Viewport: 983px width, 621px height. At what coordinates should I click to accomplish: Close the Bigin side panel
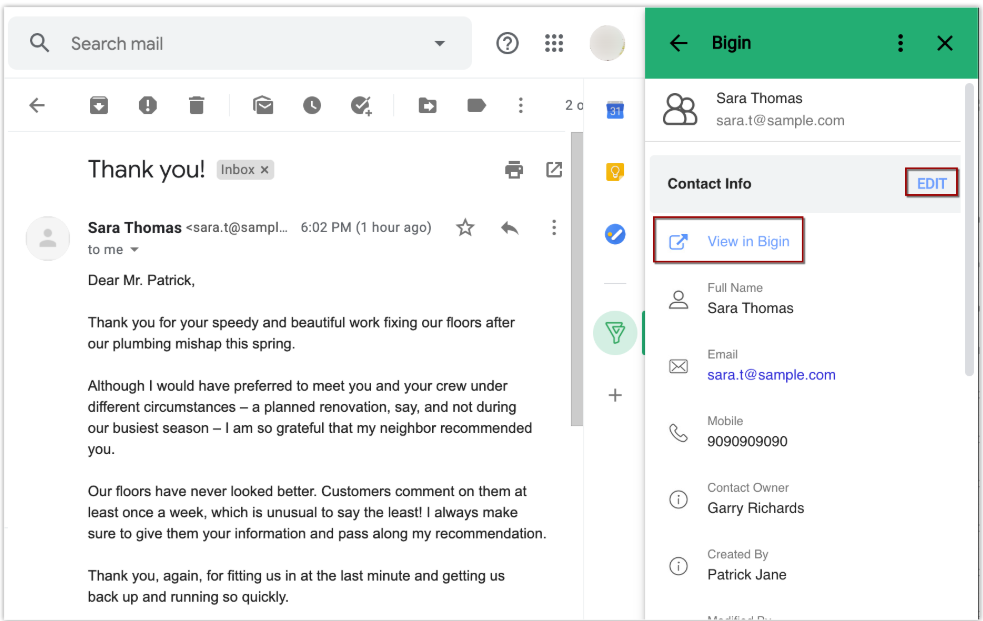[x=945, y=43]
